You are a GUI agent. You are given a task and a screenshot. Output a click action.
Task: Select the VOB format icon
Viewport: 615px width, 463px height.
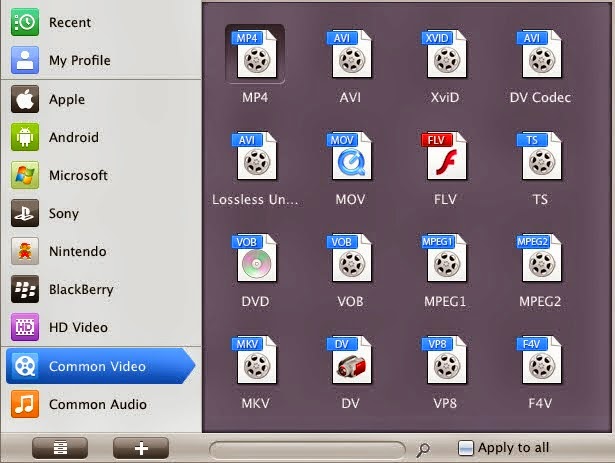point(350,258)
